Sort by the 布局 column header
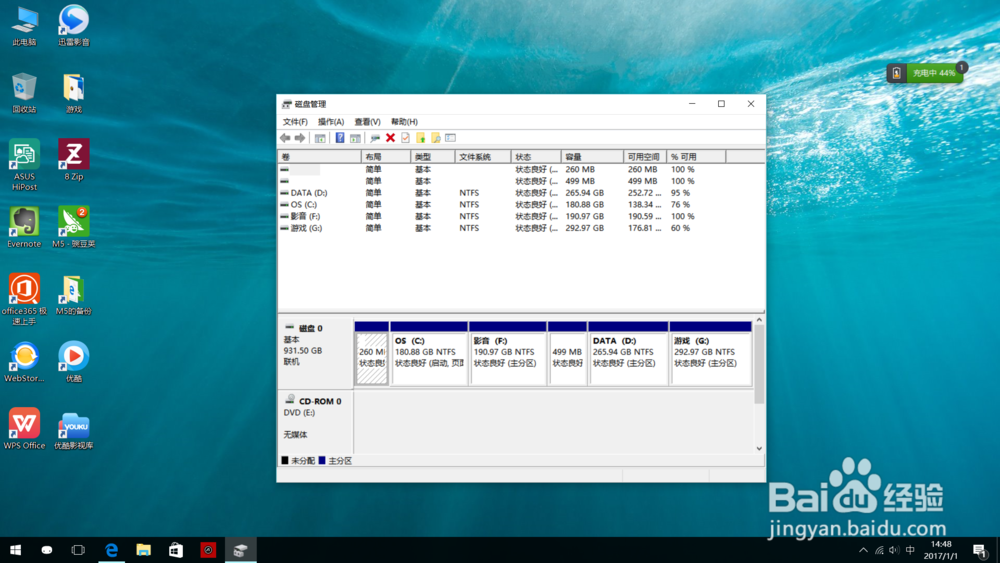The height and width of the screenshot is (563, 1000). tap(386, 157)
